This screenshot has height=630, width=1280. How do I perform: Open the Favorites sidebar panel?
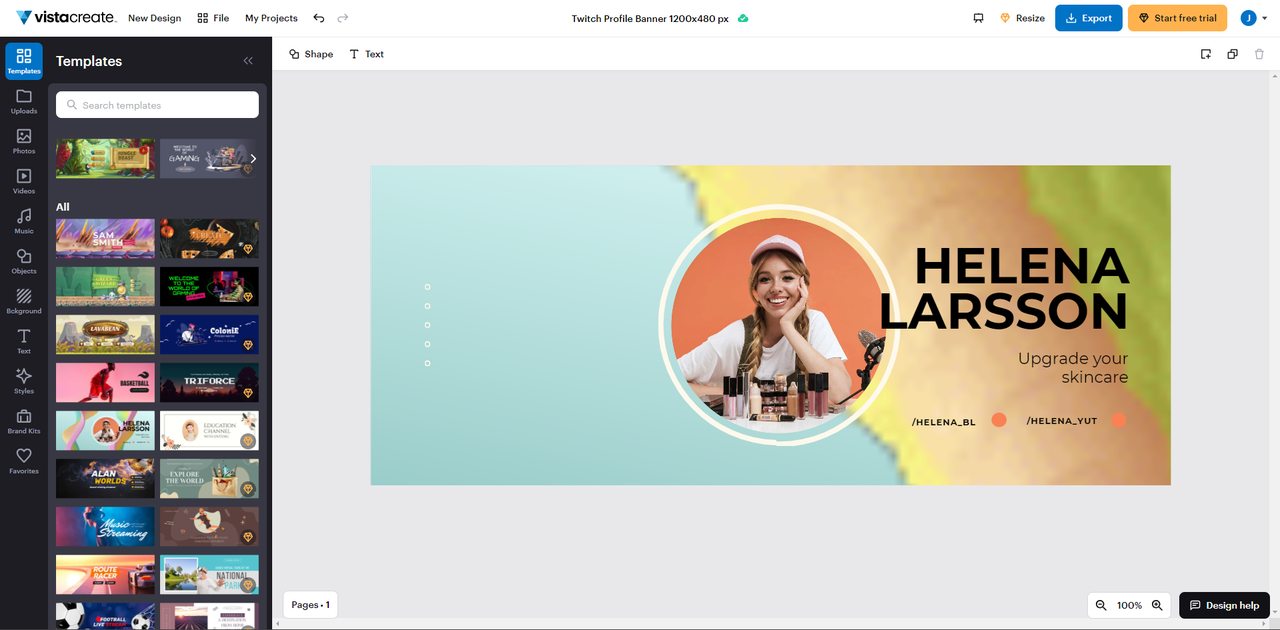click(x=24, y=461)
